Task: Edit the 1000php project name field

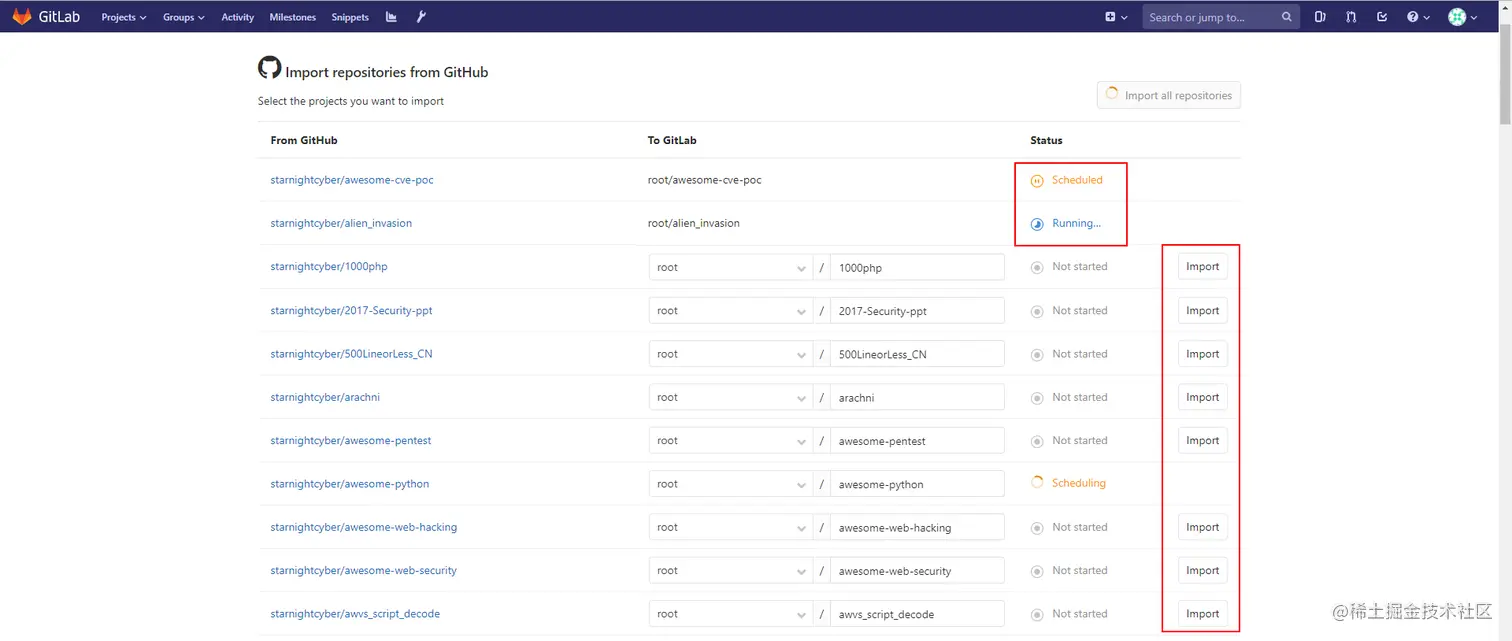Action: click(x=917, y=267)
